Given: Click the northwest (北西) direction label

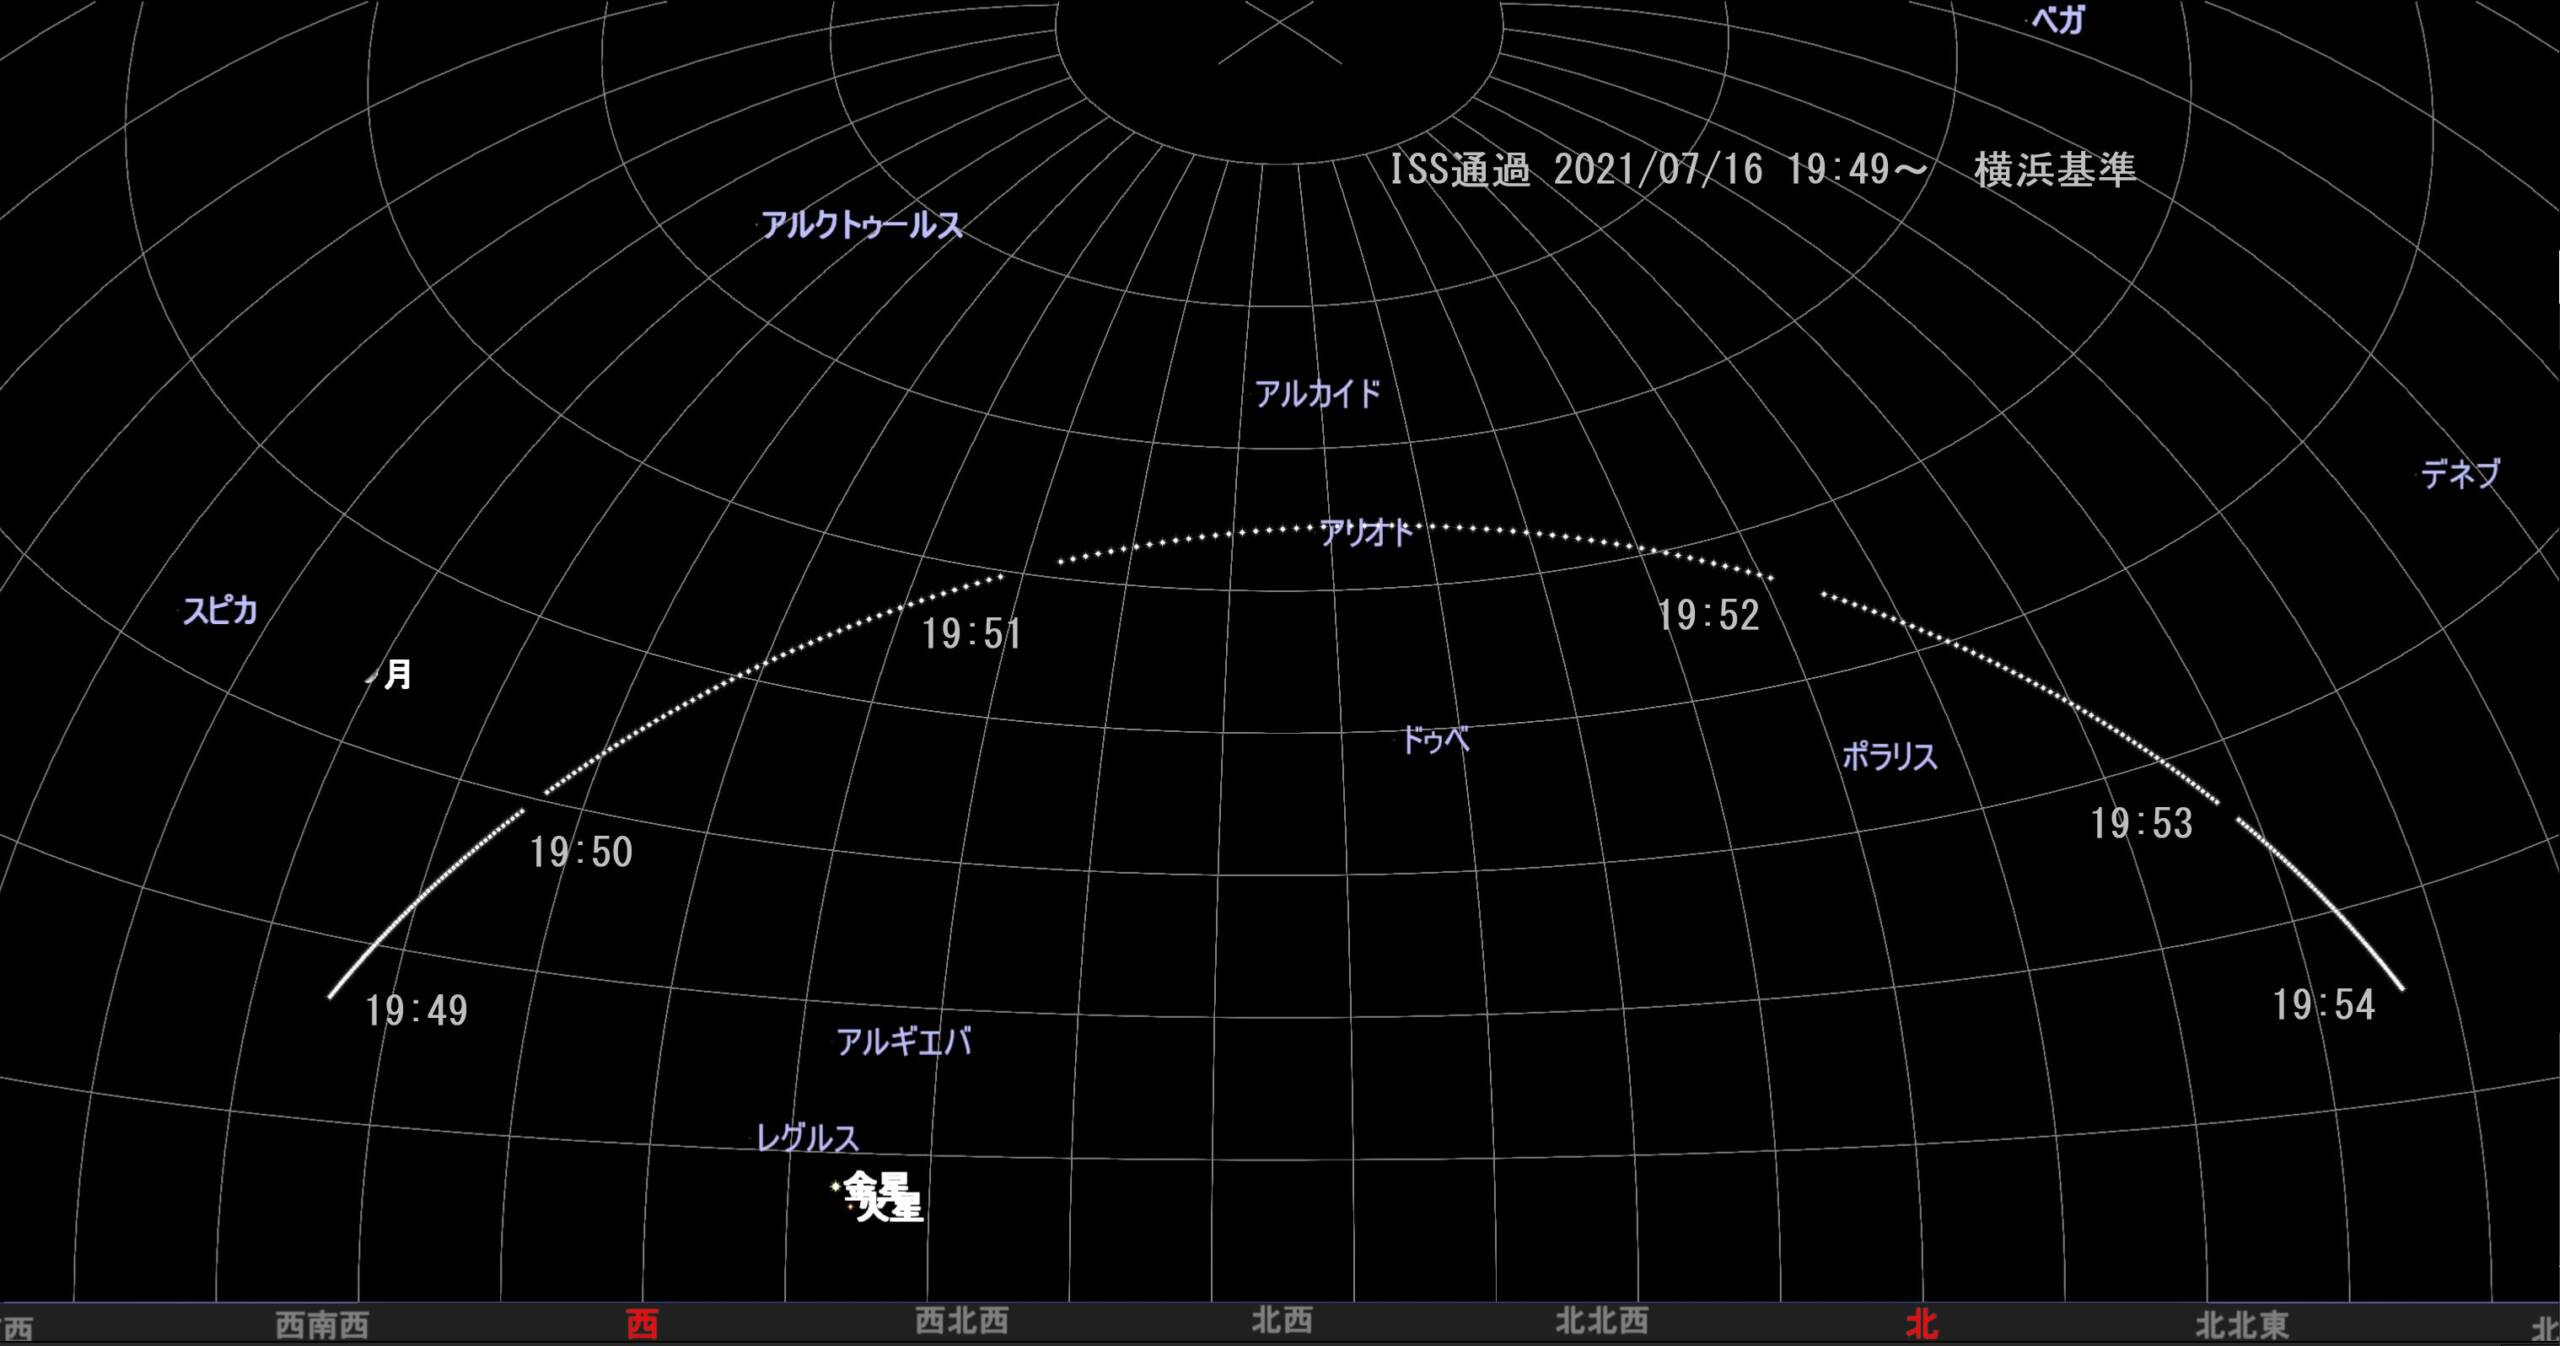Looking at the screenshot, I should (x=1281, y=1321).
